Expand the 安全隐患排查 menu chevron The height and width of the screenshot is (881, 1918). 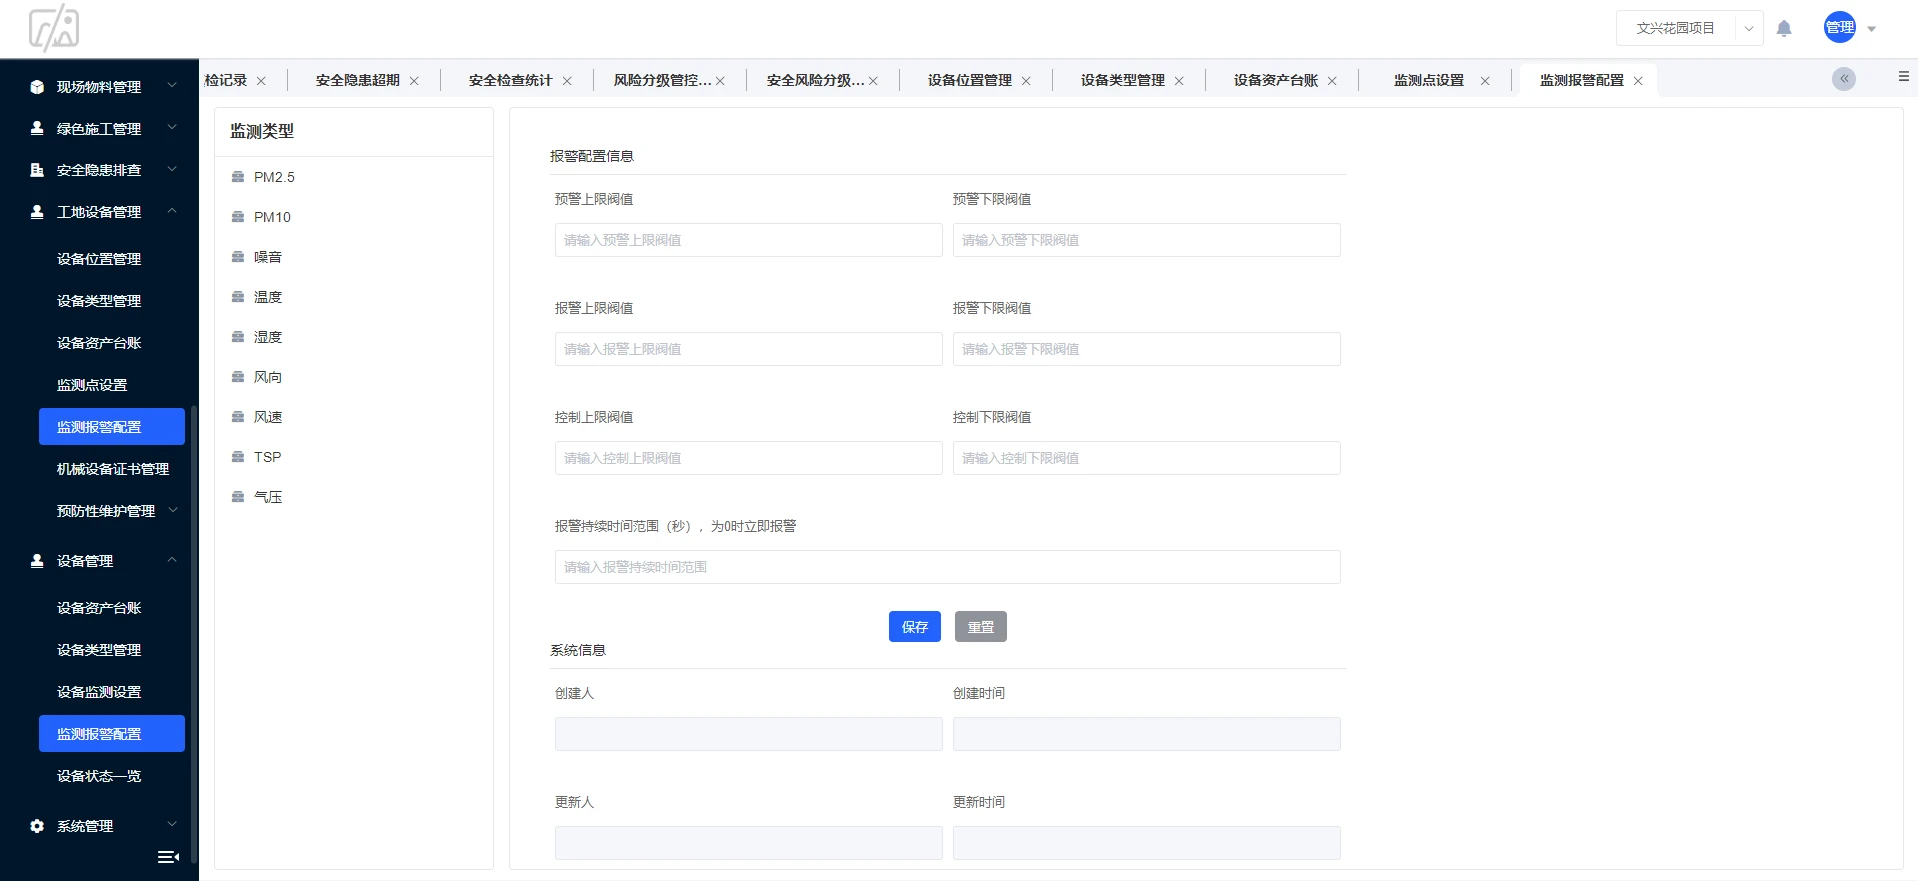(x=172, y=169)
